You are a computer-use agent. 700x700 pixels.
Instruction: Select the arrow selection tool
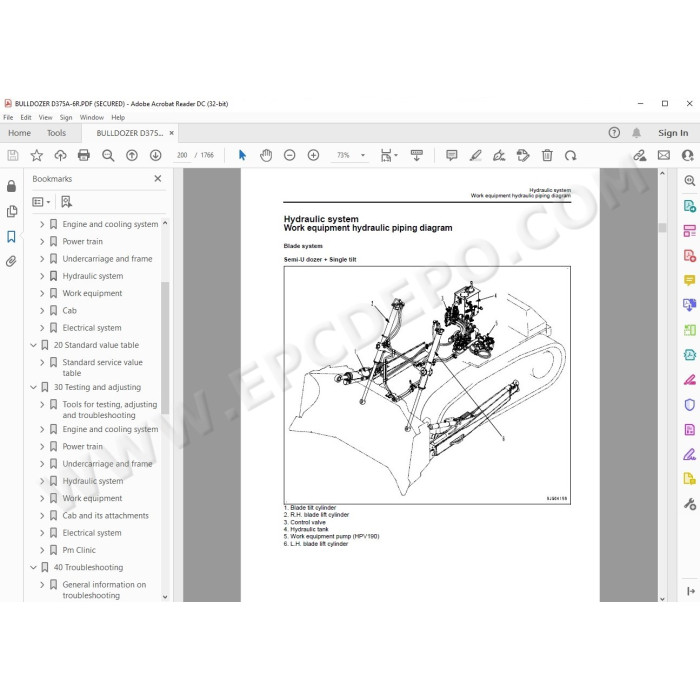[x=242, y=155]
